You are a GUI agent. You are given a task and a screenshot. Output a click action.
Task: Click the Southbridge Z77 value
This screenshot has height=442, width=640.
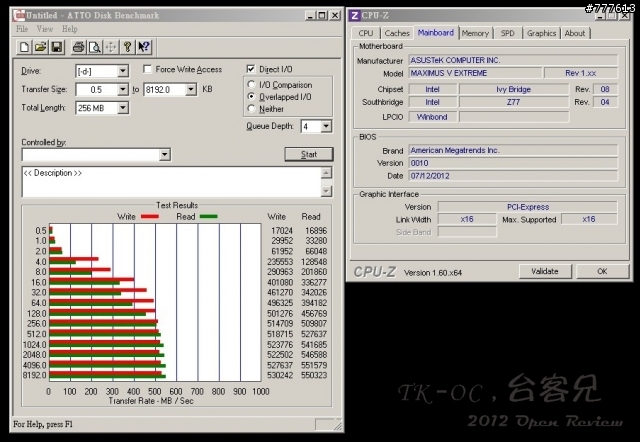[x=514, y=102]
